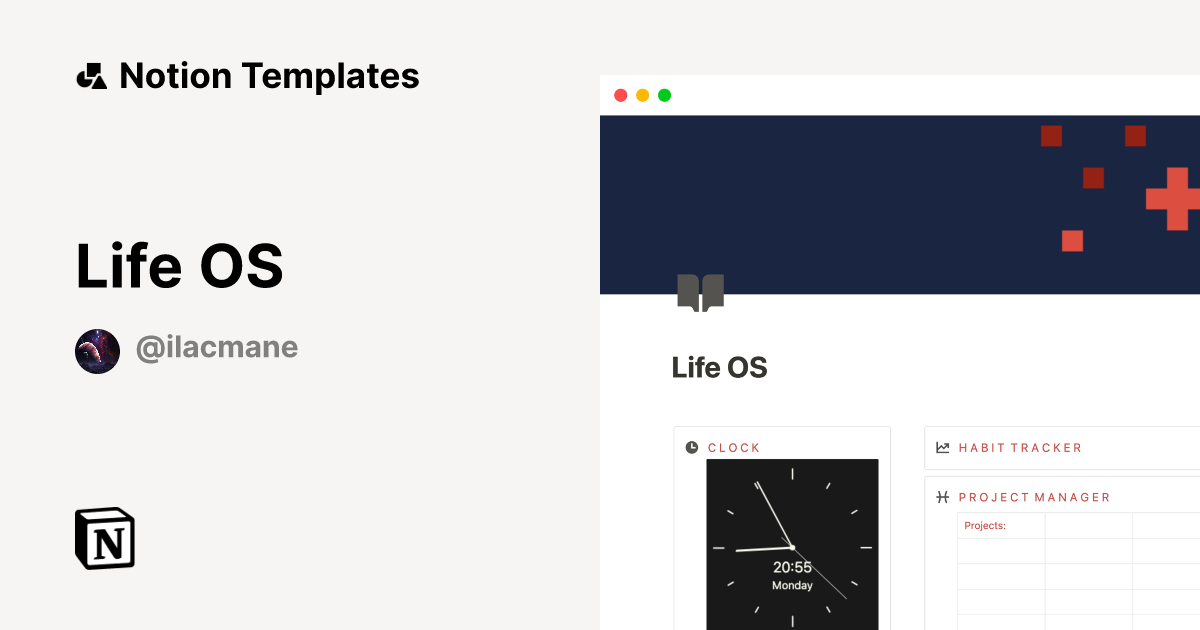Click the large Life OS template heading
1200x630 pixels.
pyautogui.click(x=180, y=265)
